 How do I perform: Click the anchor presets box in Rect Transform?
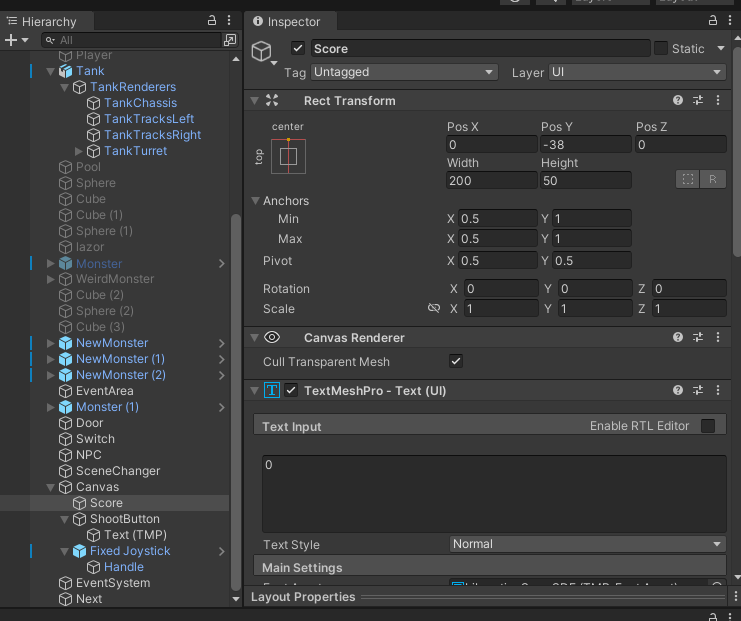coord(288,156)
